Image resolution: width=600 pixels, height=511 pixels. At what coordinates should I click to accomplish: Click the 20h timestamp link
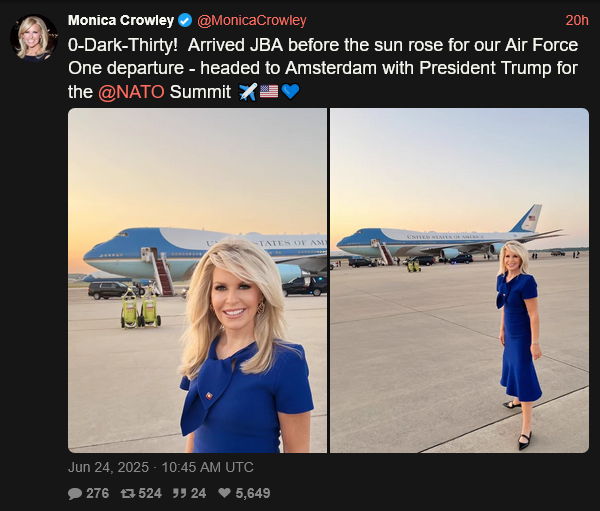click(577, 20)
